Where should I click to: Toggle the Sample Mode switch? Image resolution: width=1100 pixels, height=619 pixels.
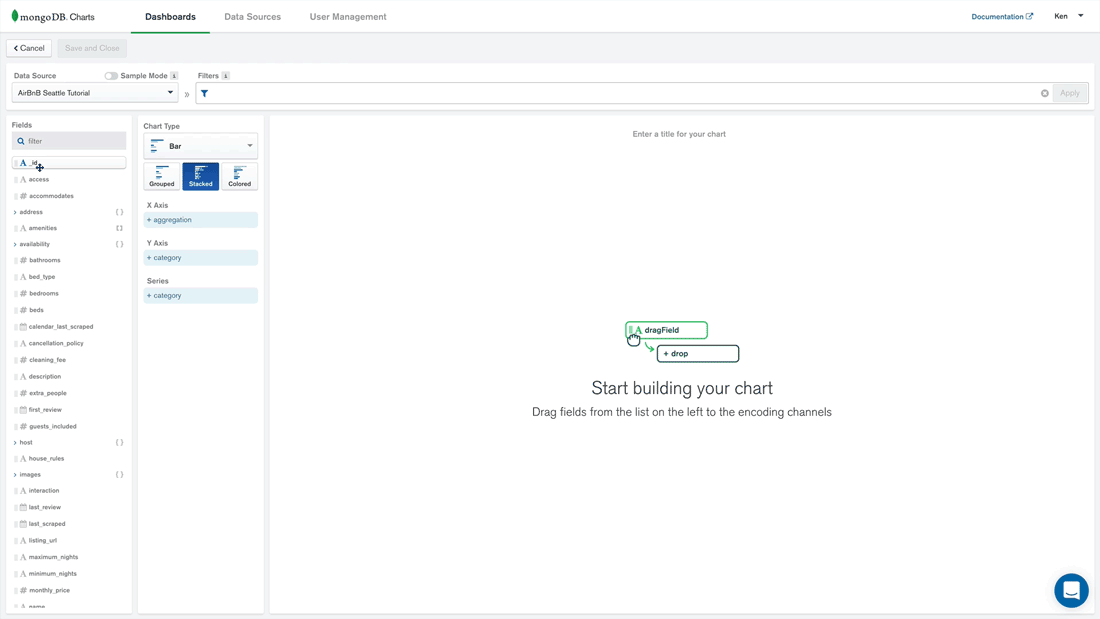111,76
